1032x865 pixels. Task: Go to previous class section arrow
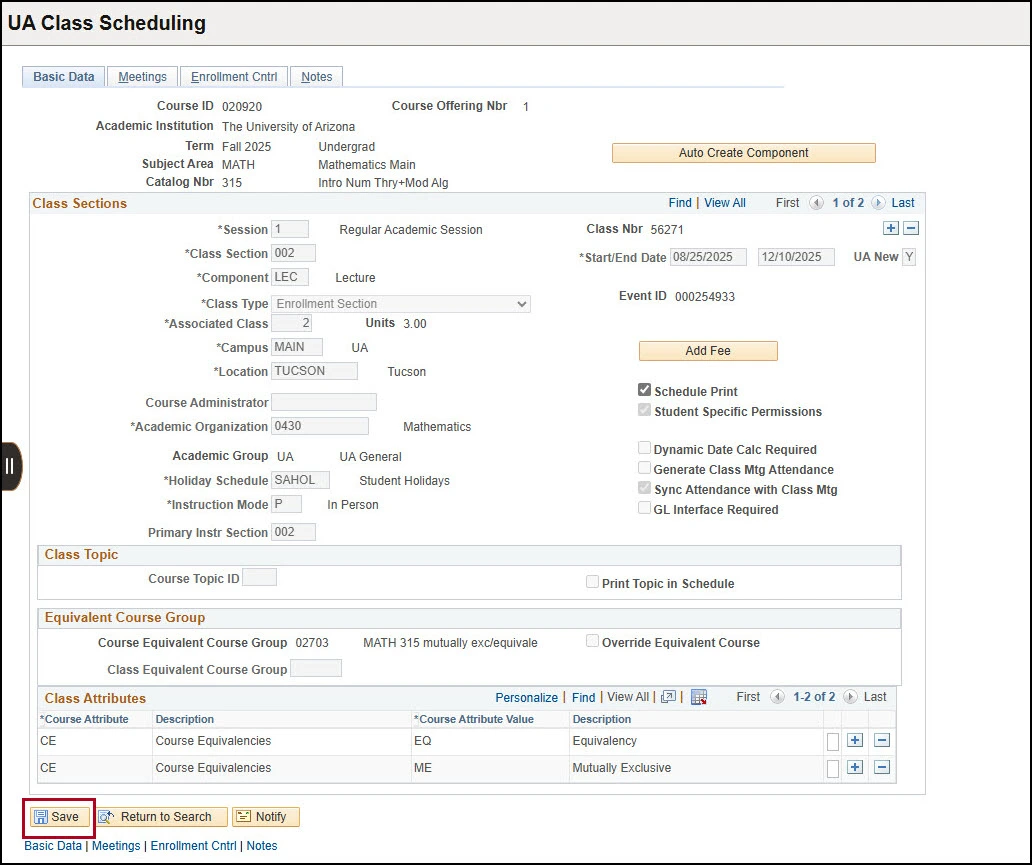[816, 203]
